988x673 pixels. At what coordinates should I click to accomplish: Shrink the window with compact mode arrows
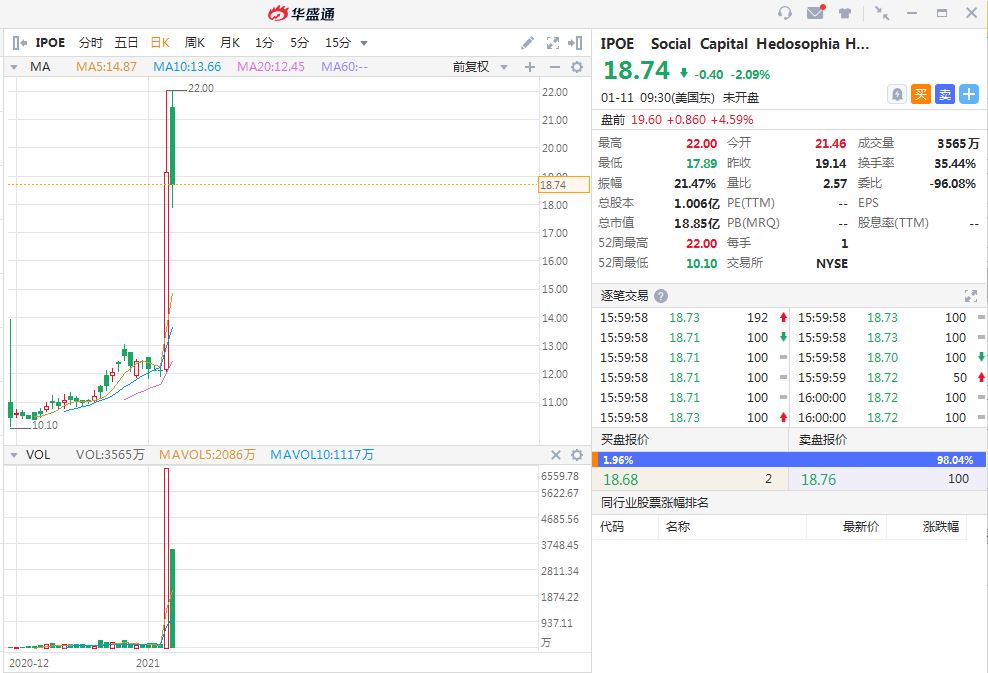pyautogui.click(x=881, y=13)
